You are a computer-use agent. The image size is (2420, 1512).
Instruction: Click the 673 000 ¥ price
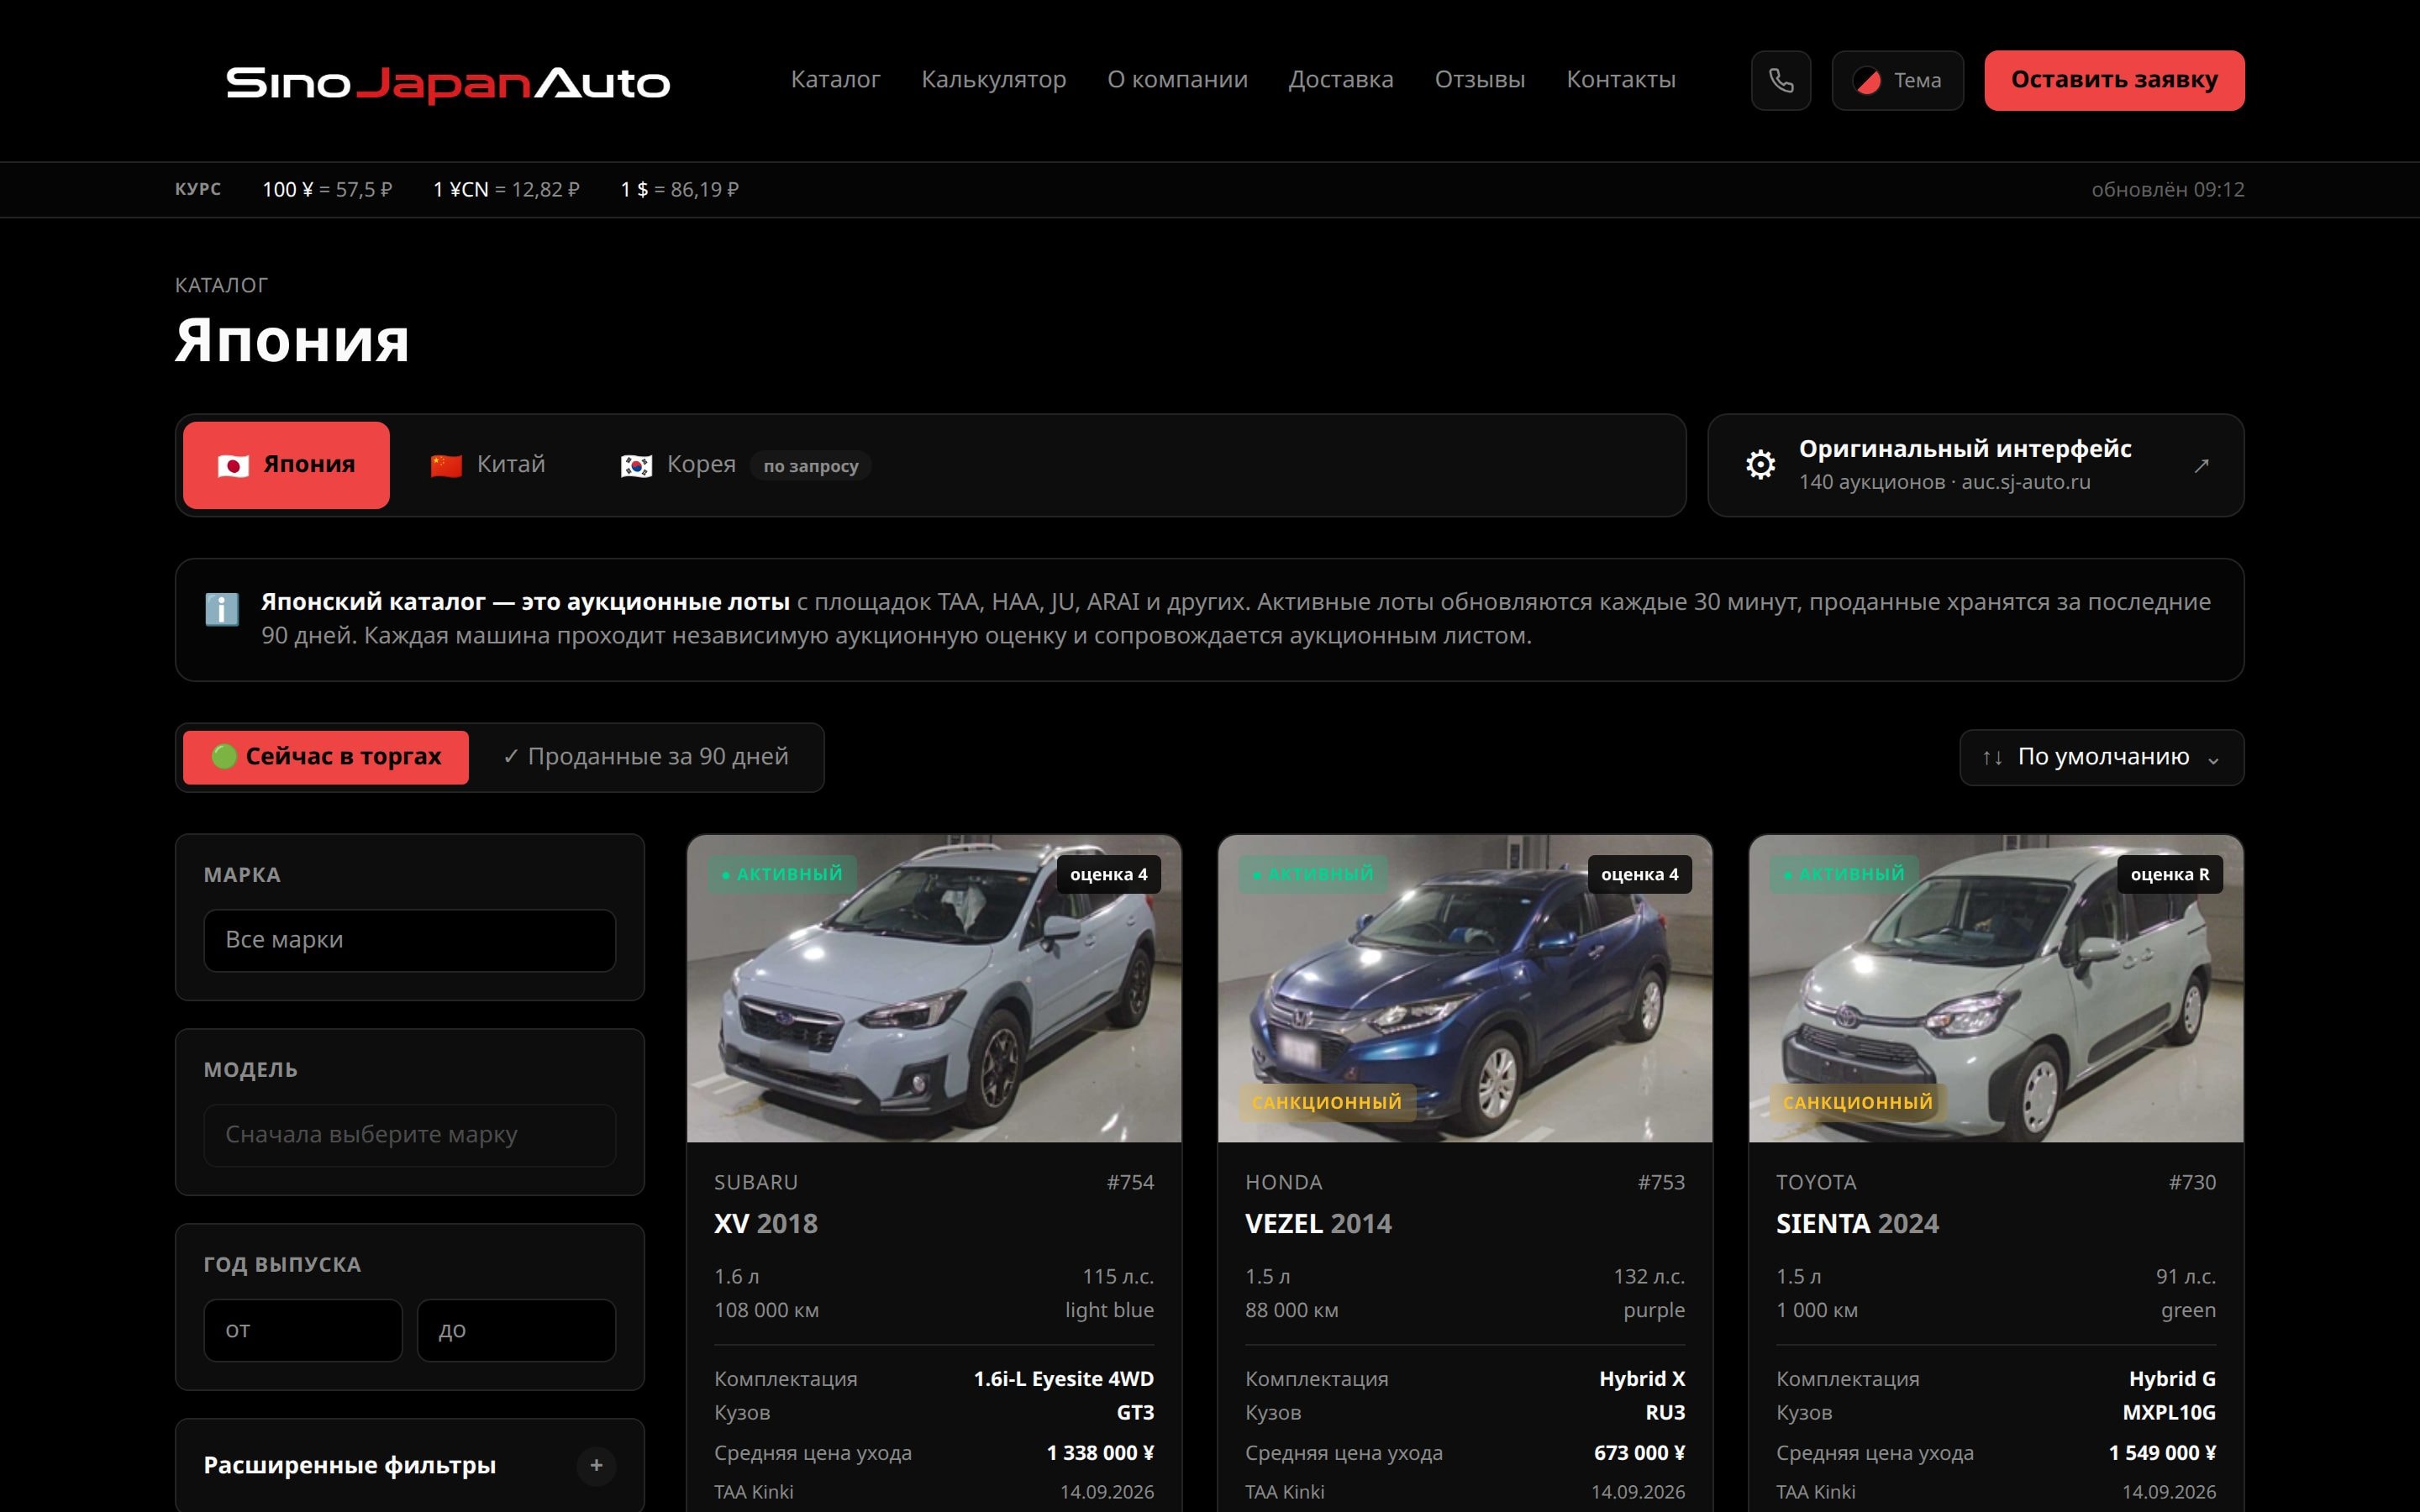coord(1639,1453)
